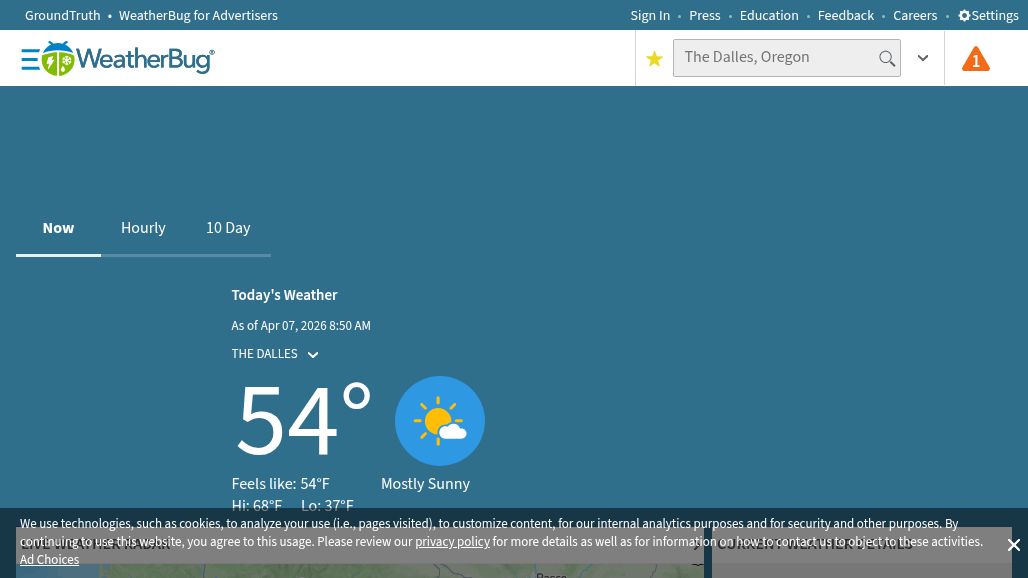Switch to the Hourly tab
1028x578 pixels.
coord(143,228)
